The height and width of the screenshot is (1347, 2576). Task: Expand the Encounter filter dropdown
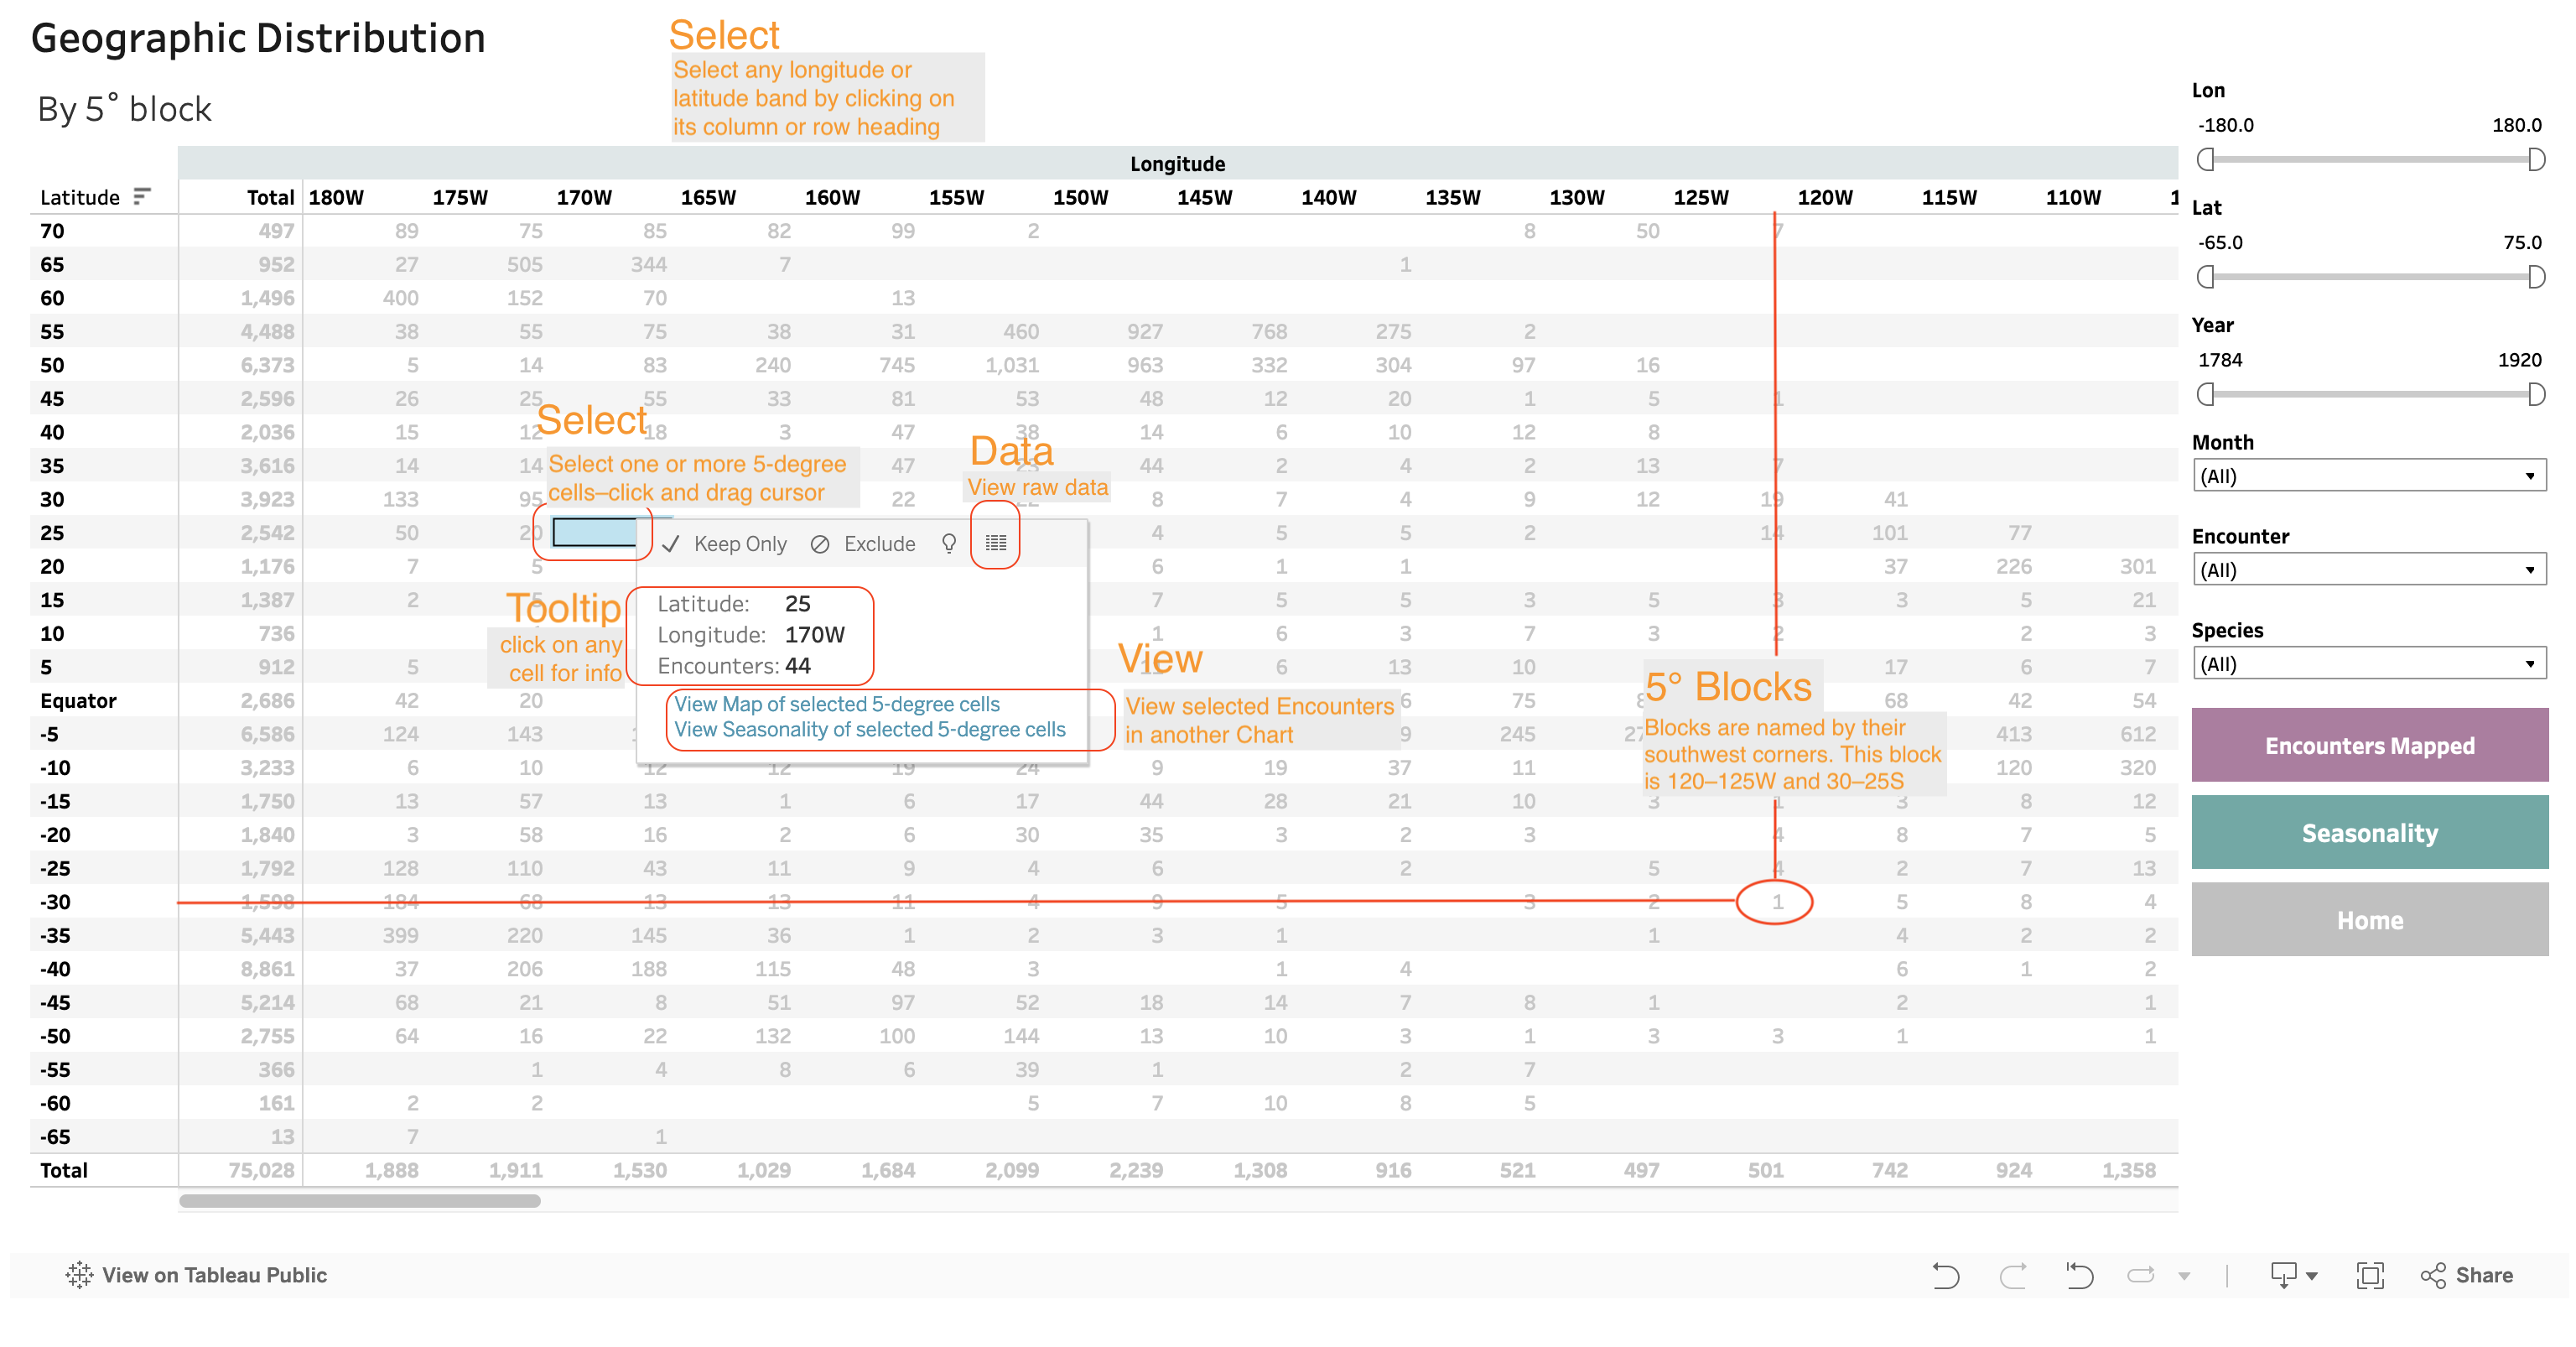click(2368, 570)
